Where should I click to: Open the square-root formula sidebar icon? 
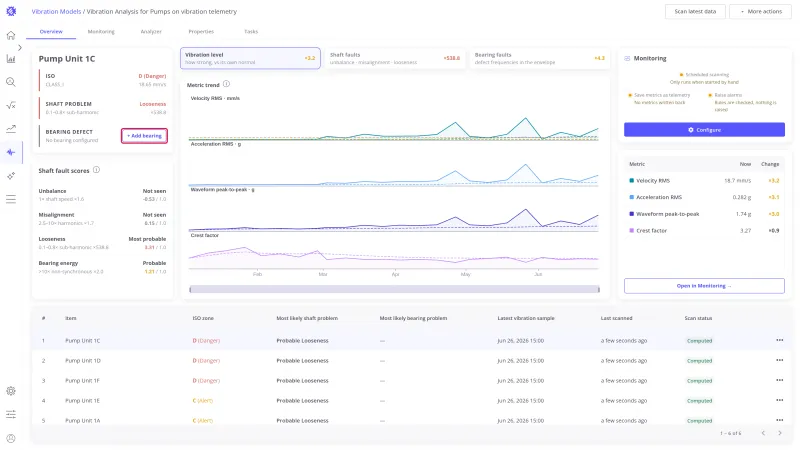11,105
